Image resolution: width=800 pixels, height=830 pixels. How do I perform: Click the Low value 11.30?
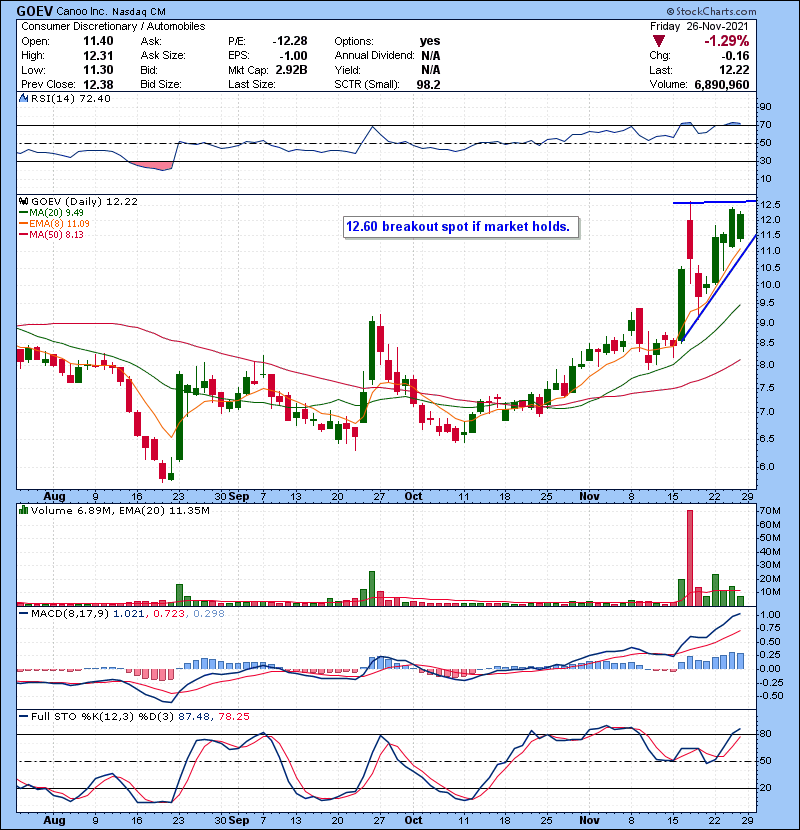click(98, 70)
